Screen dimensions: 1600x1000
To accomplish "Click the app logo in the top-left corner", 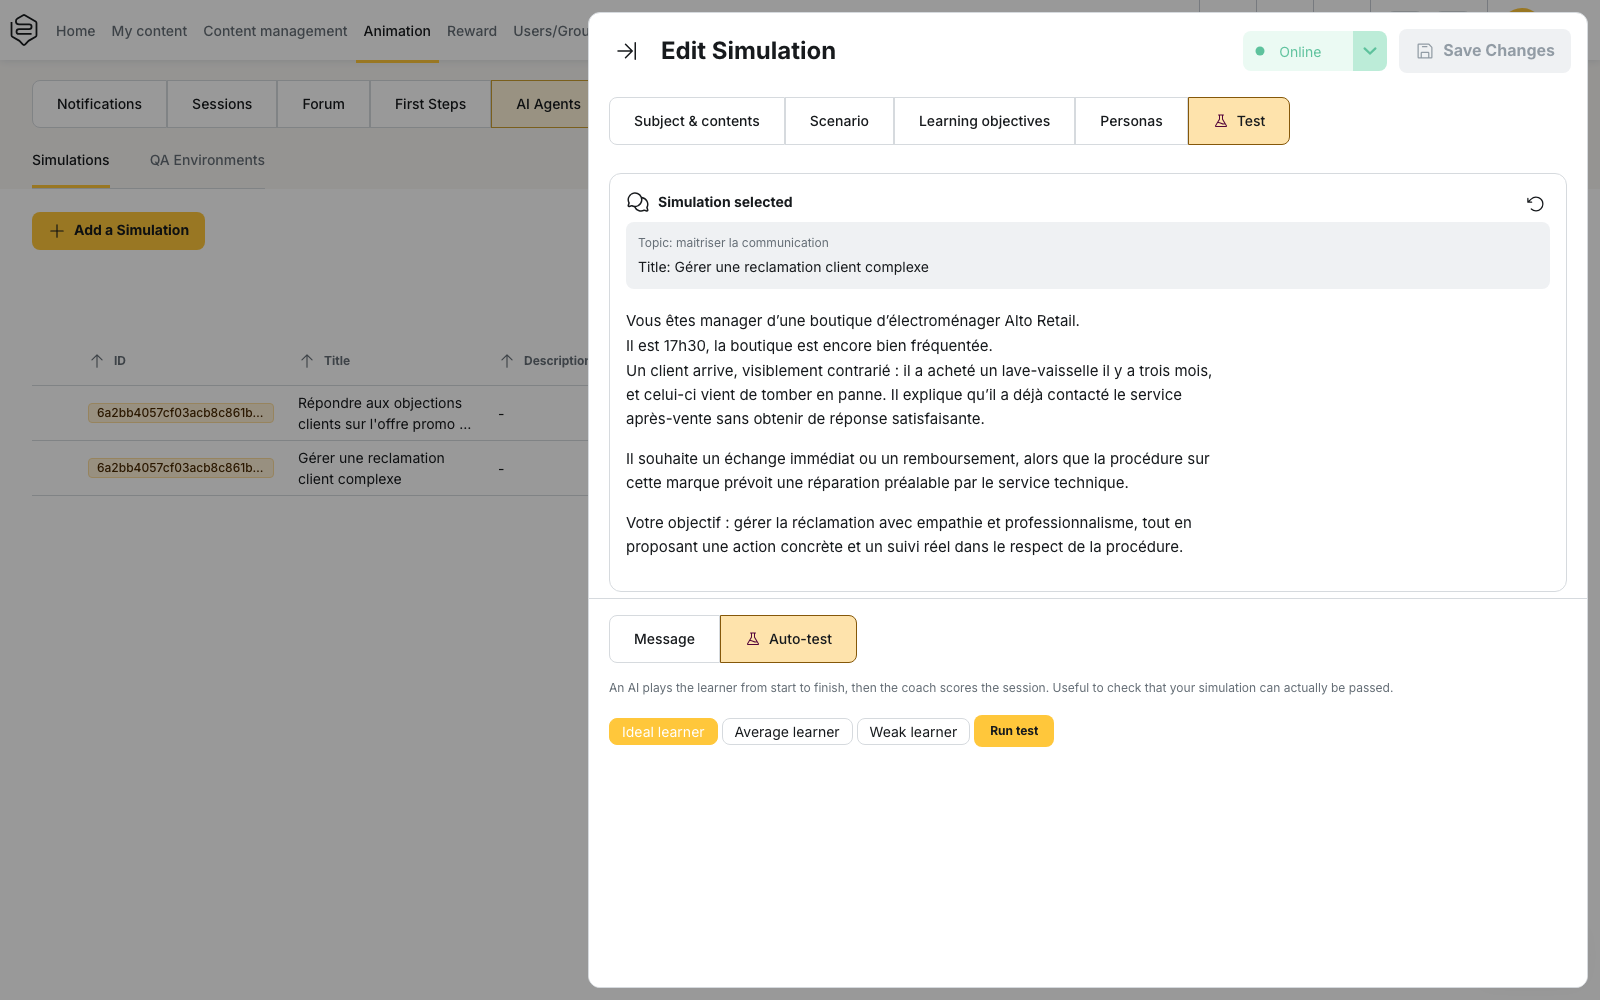I will tap(24, 30).
